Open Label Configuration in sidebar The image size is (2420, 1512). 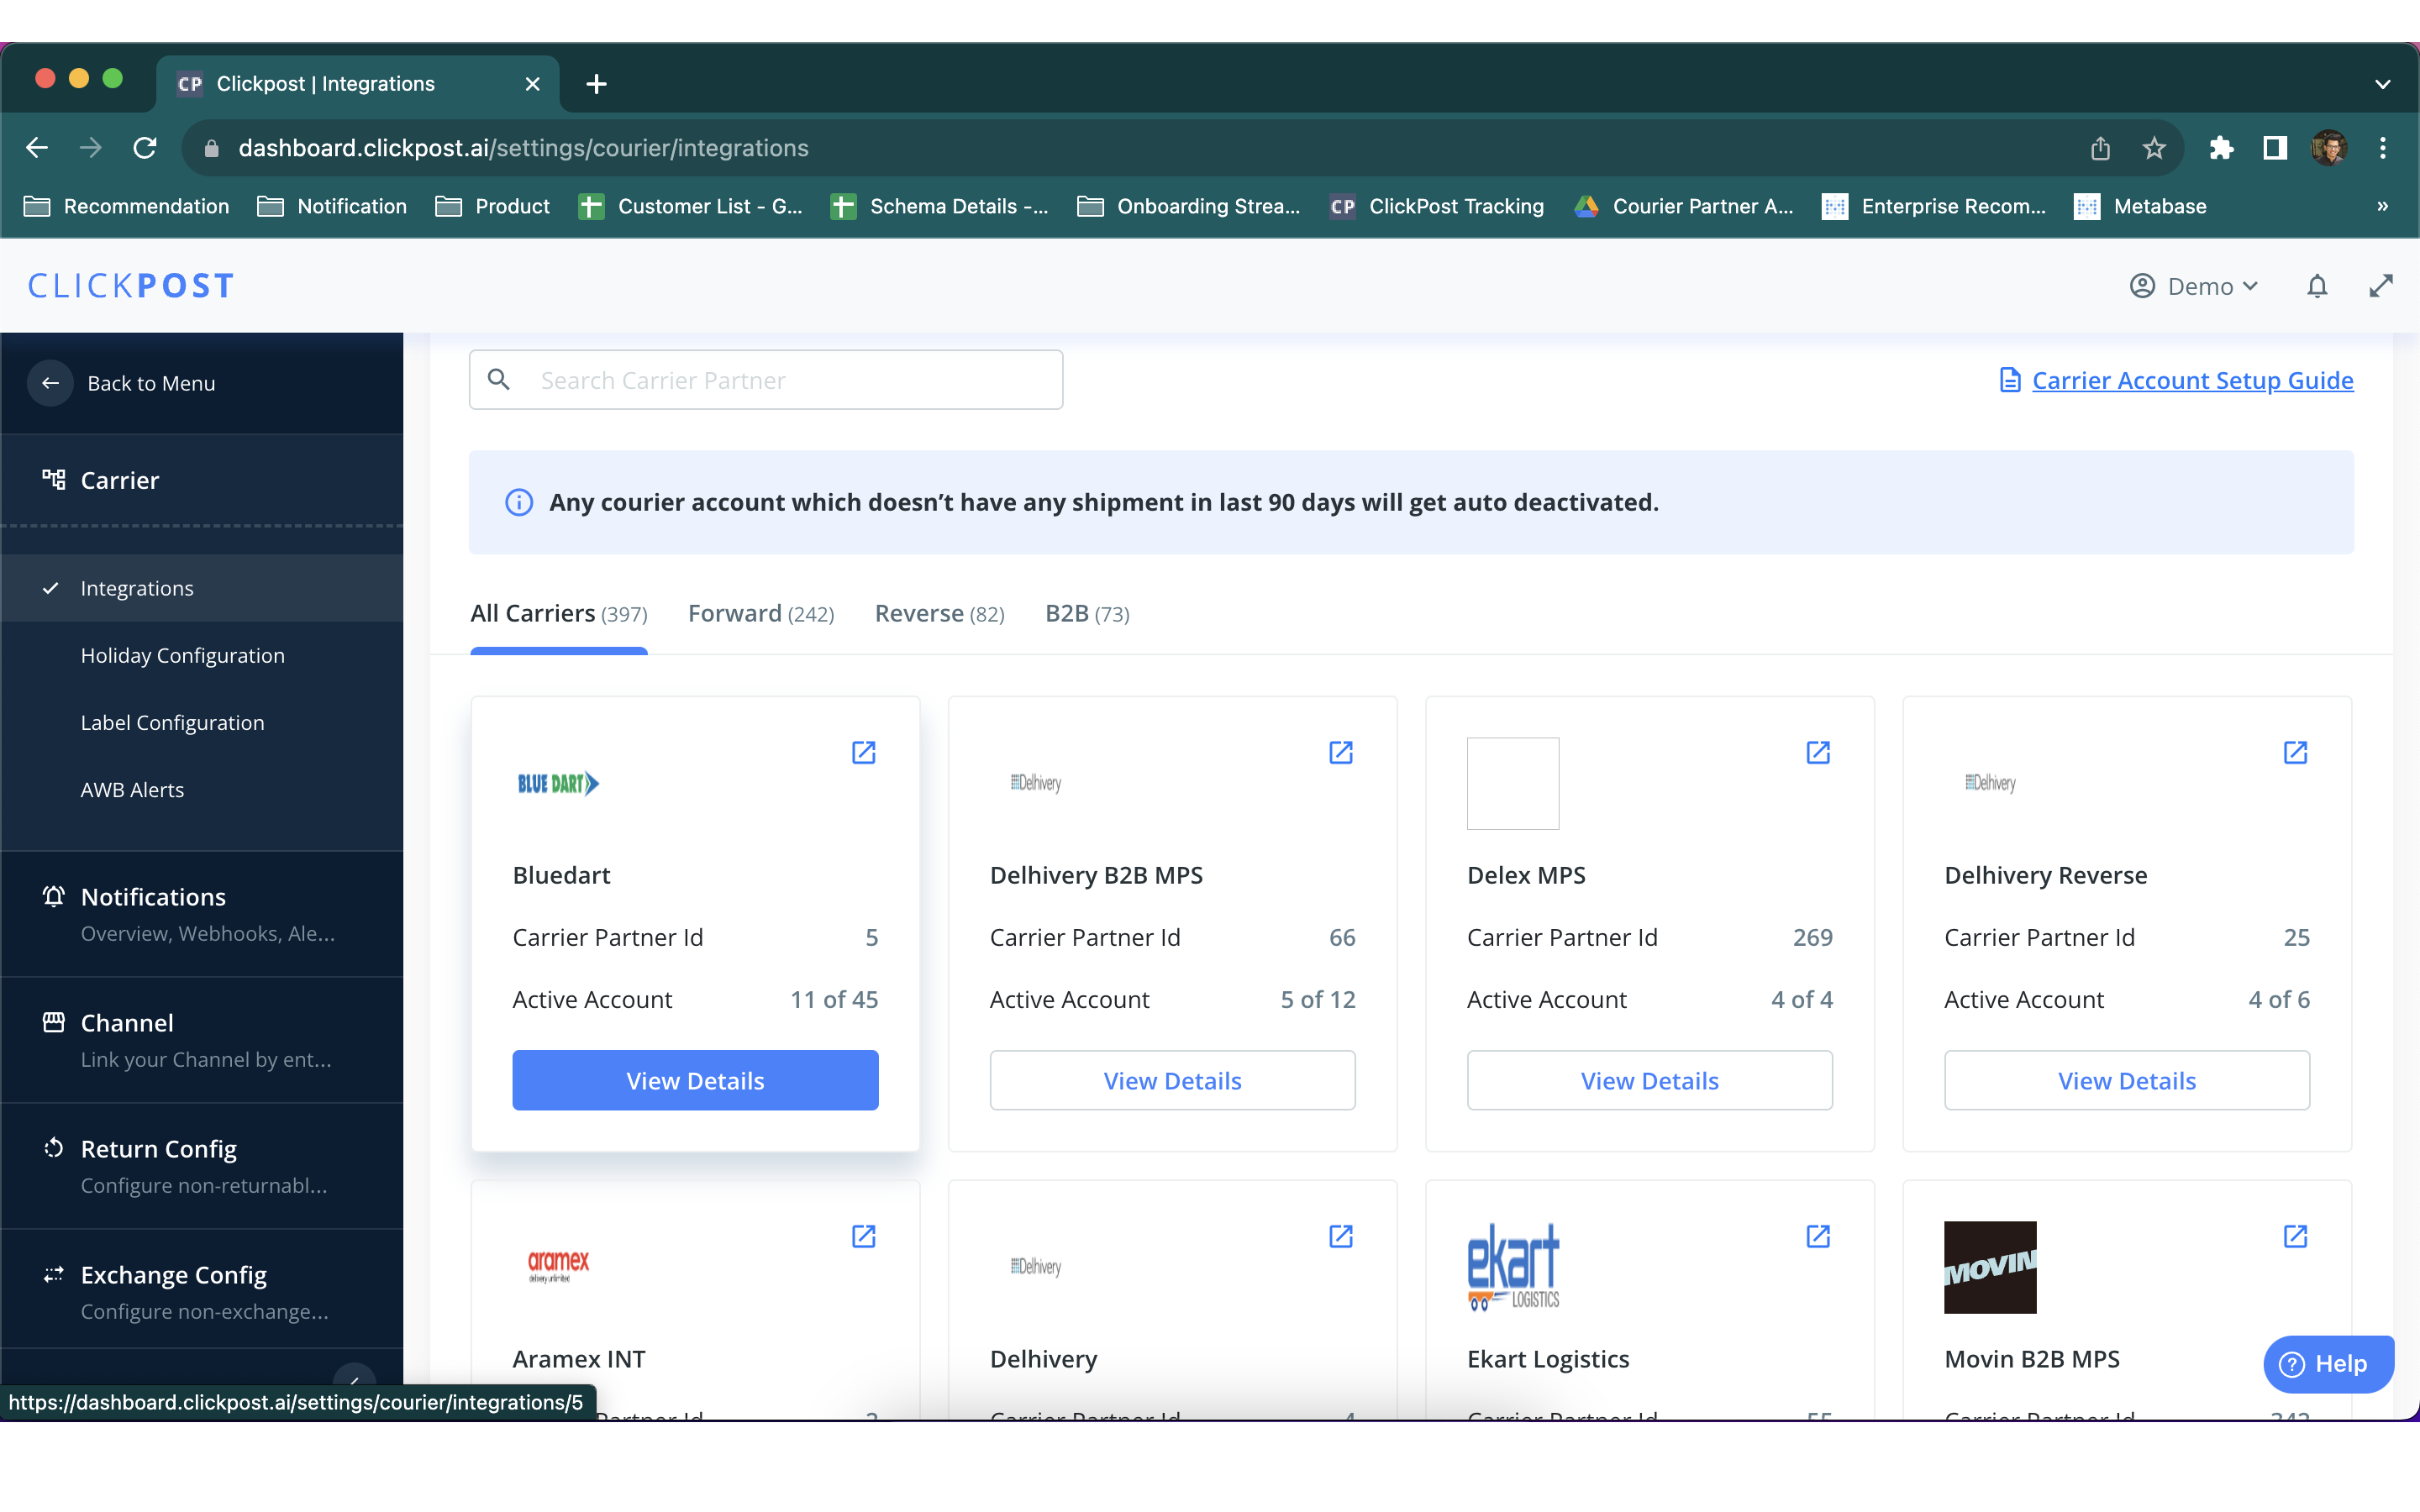coord(202,722)
